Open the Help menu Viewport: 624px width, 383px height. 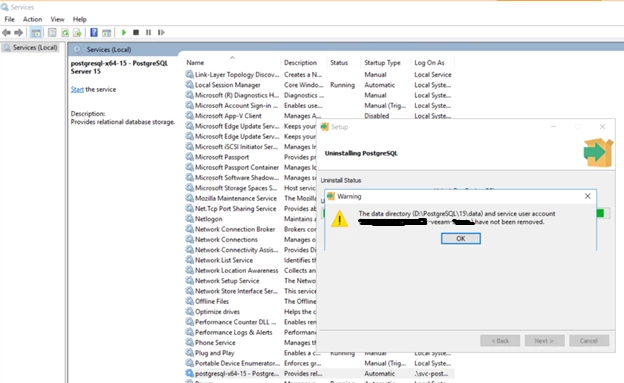click(80, 19)
